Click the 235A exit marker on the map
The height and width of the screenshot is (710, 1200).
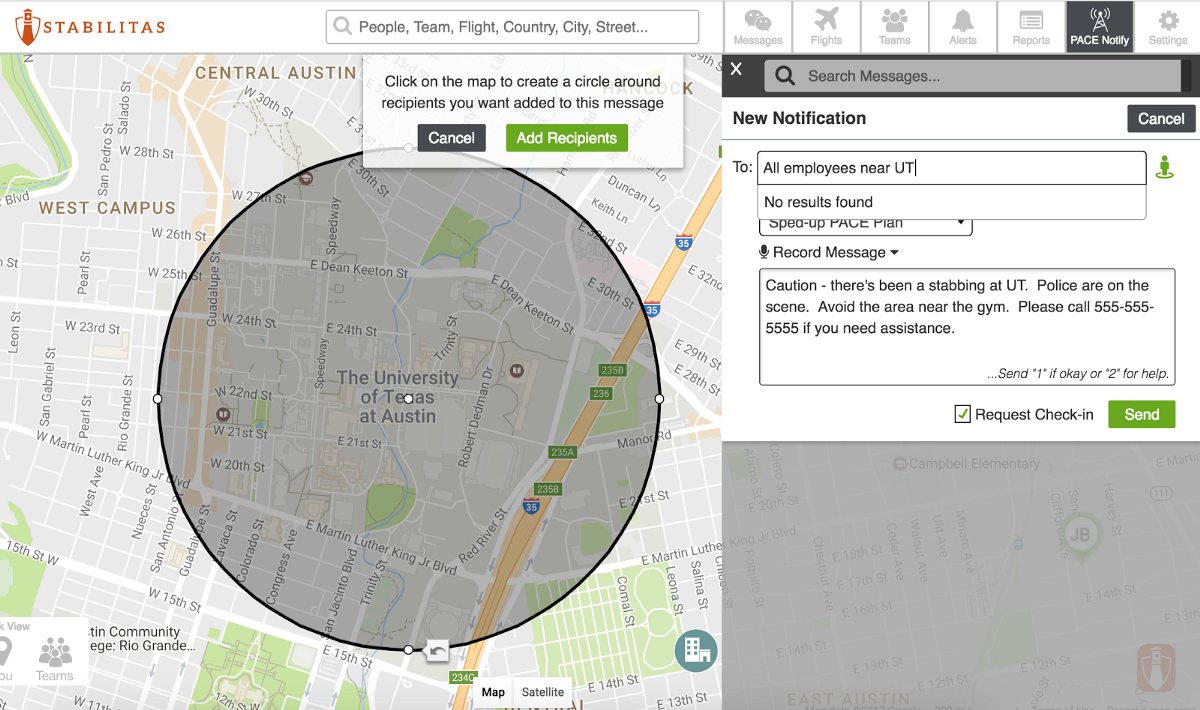563,452
